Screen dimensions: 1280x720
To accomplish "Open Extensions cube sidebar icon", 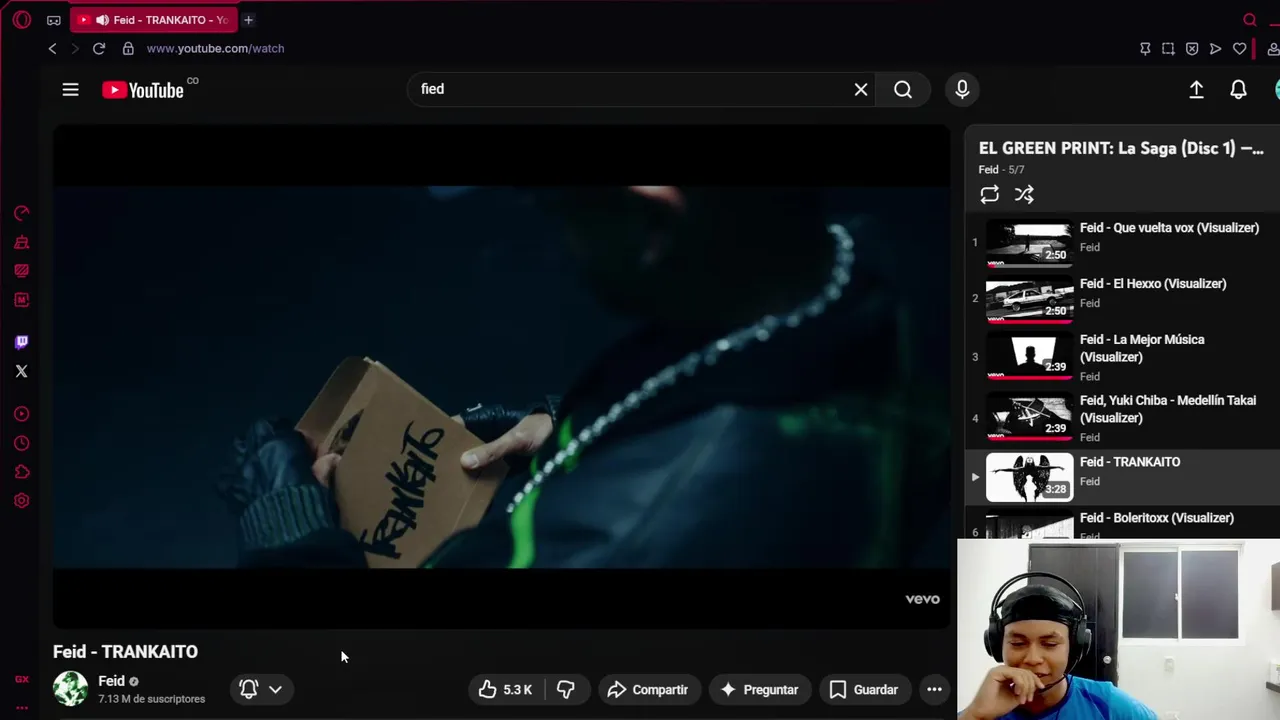I will tap(21, 472).
